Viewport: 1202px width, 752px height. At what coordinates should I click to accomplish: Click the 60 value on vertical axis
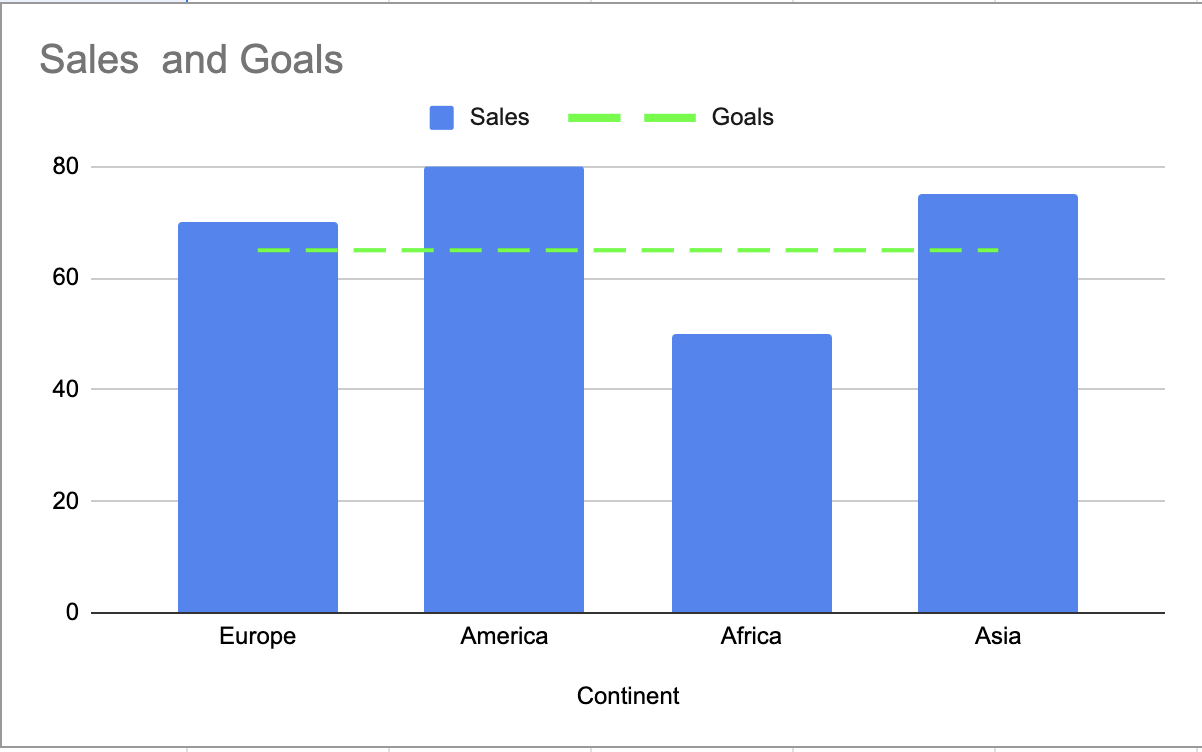[65, 278]
